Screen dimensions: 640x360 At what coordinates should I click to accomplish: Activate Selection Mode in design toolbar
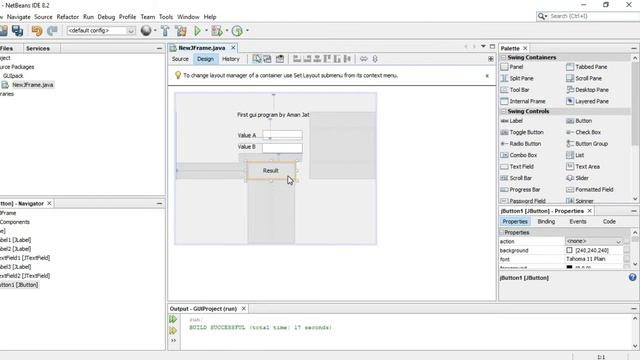(x=257, y=59)
